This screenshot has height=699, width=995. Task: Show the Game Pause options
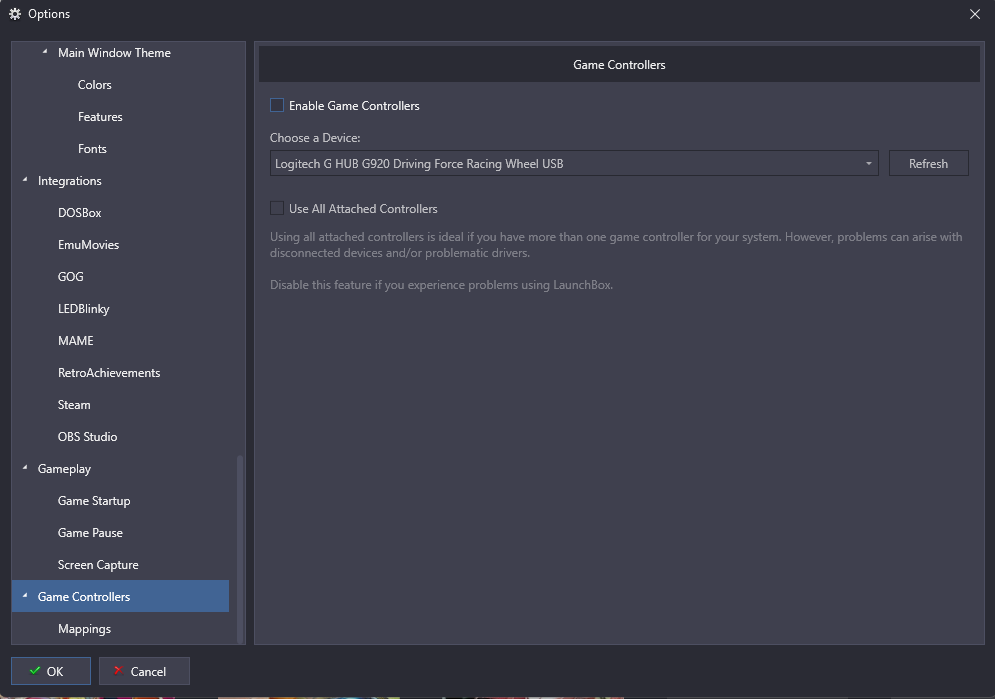point(90,533)
